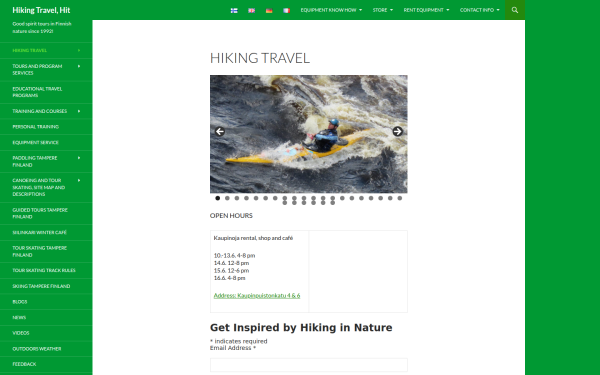Focus the Email Address input field

click(x=308, y=365)
